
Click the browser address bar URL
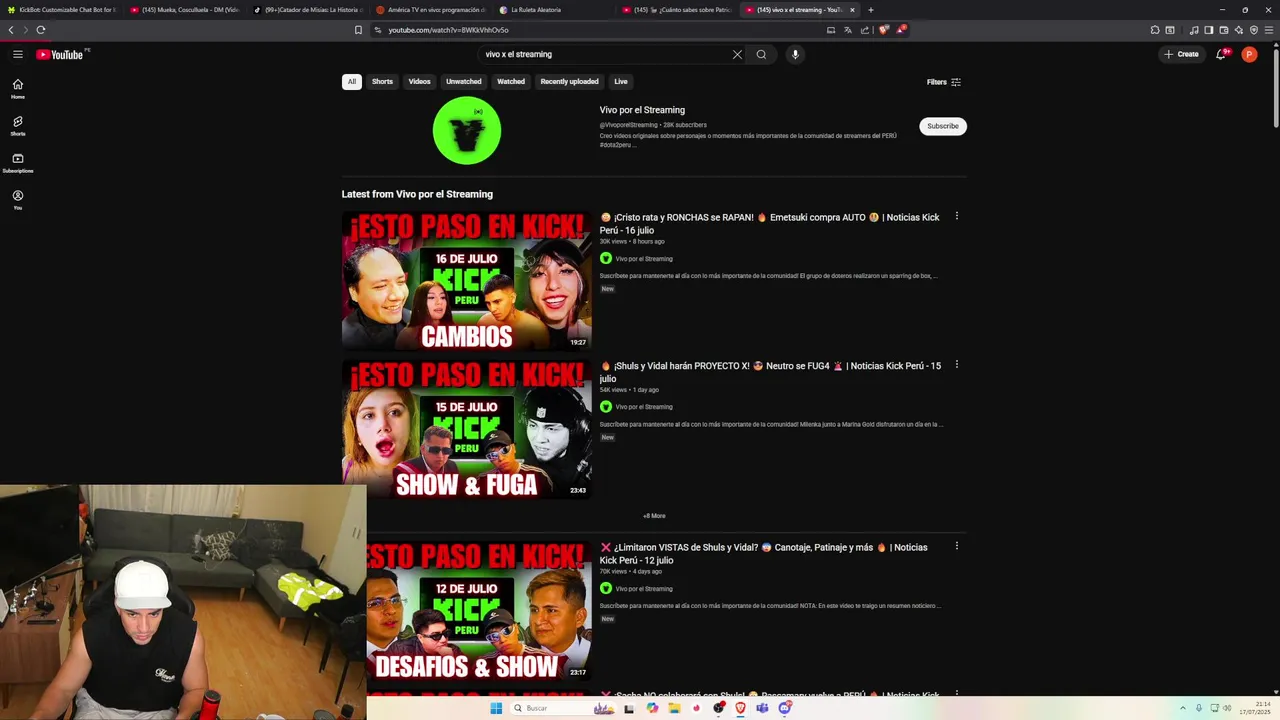pyautogui.click(x=448, y=30)
